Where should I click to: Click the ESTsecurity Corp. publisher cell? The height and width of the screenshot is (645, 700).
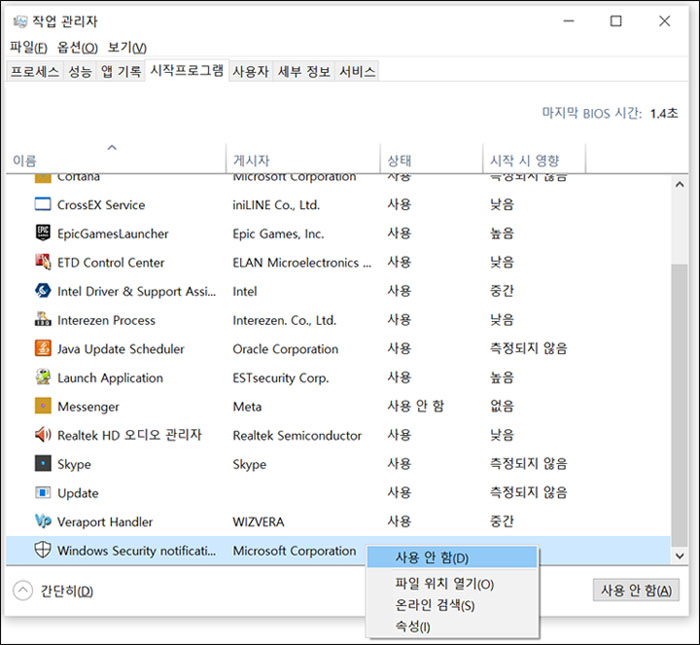[281, 378]
